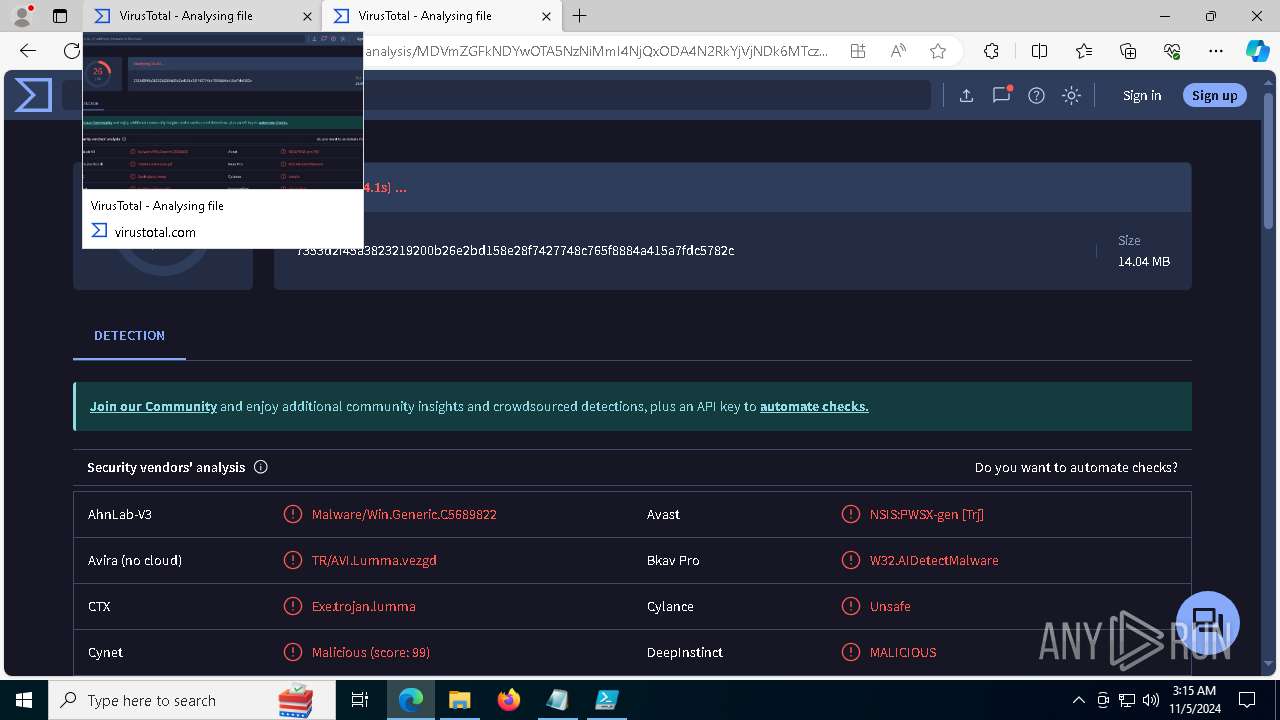Open Browser essentials heart icon
1280x720 pixels.
[1172, 51]
